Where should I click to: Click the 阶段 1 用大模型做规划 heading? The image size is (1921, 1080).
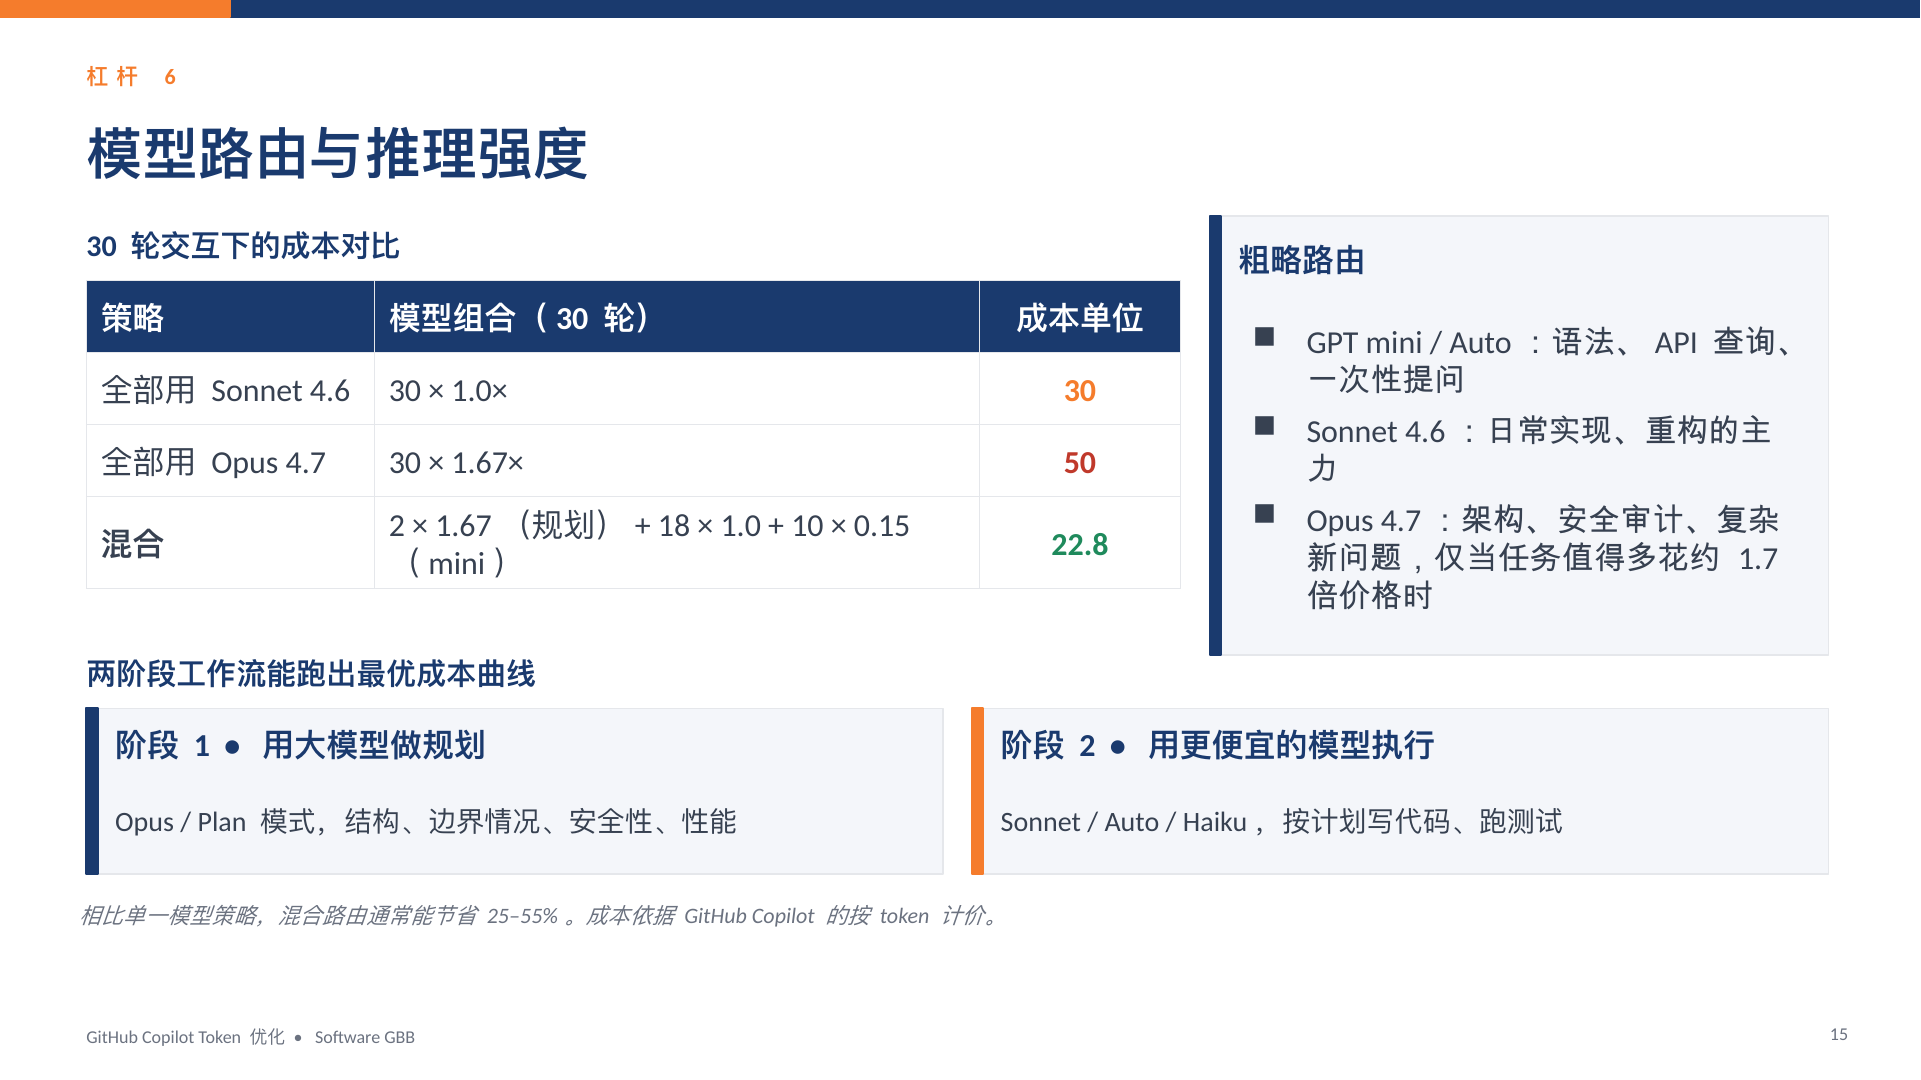tap(300, 745)
